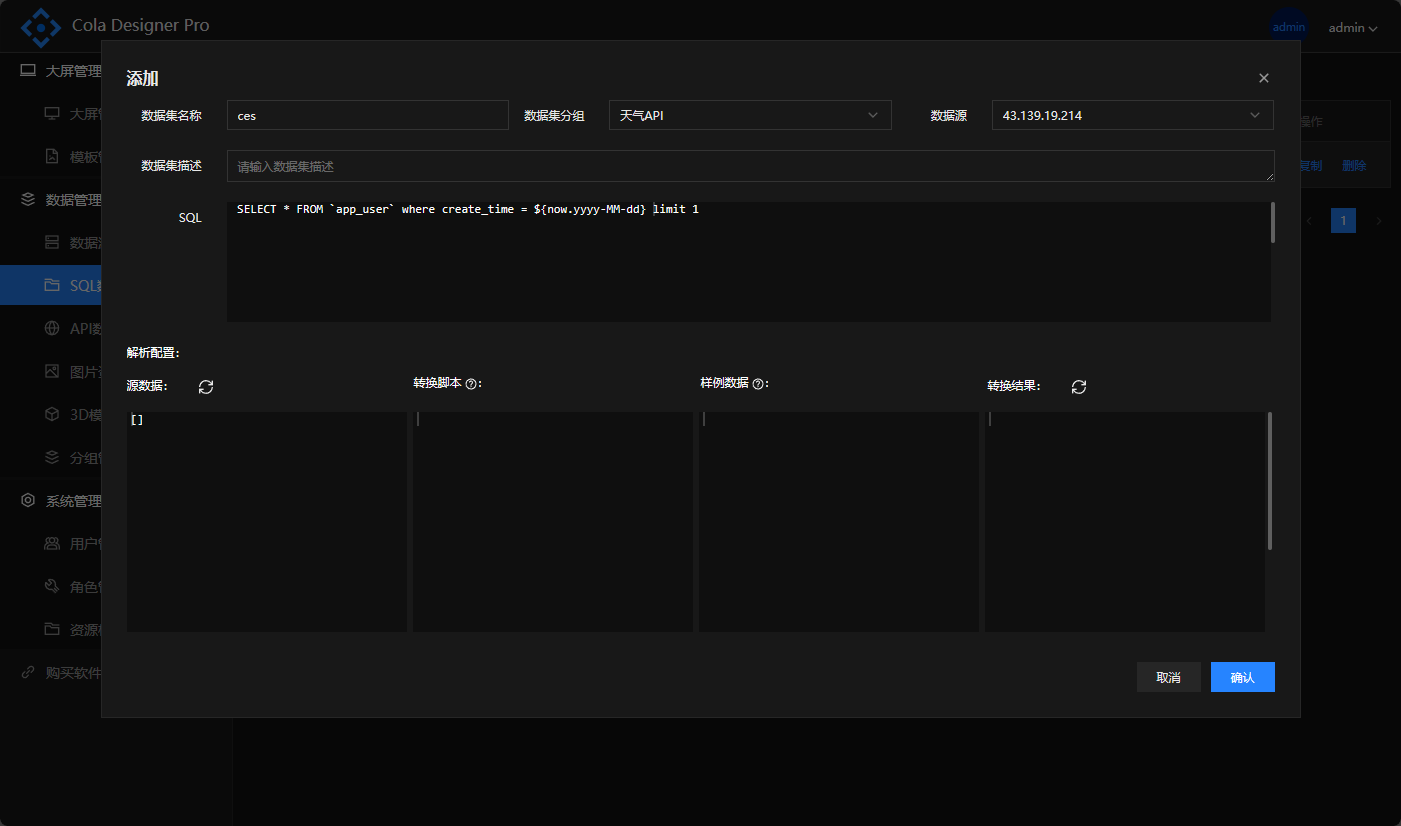Click the help icon next to 样例数据
This screenshot has width=1401, height=826.
(x=758, y=384)
